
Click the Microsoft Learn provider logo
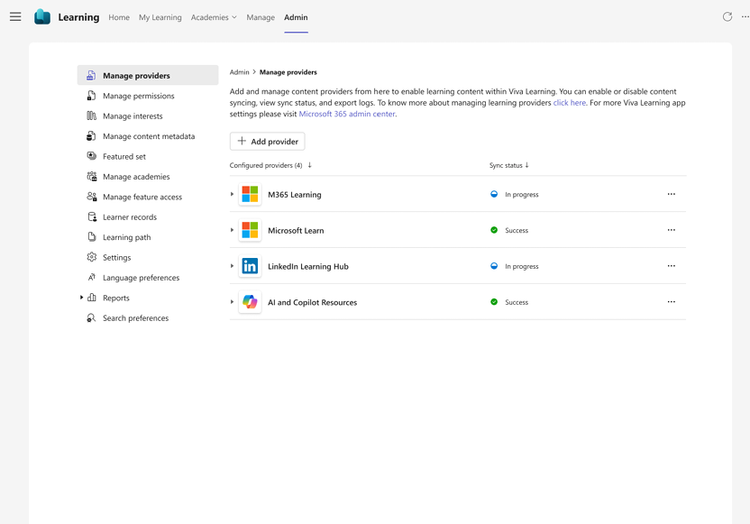(x=250, y=230)
